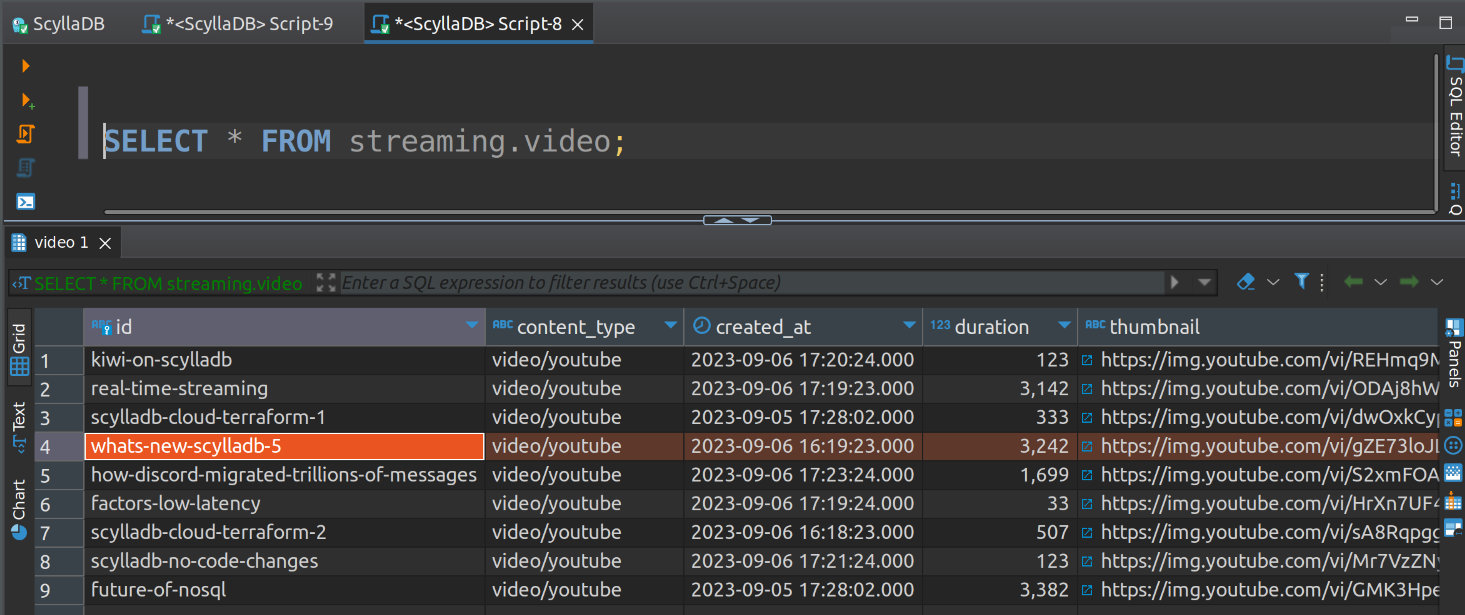Apply filter with the gray play arrow
Screen dimensions: 1465x615
(1175, 283)
